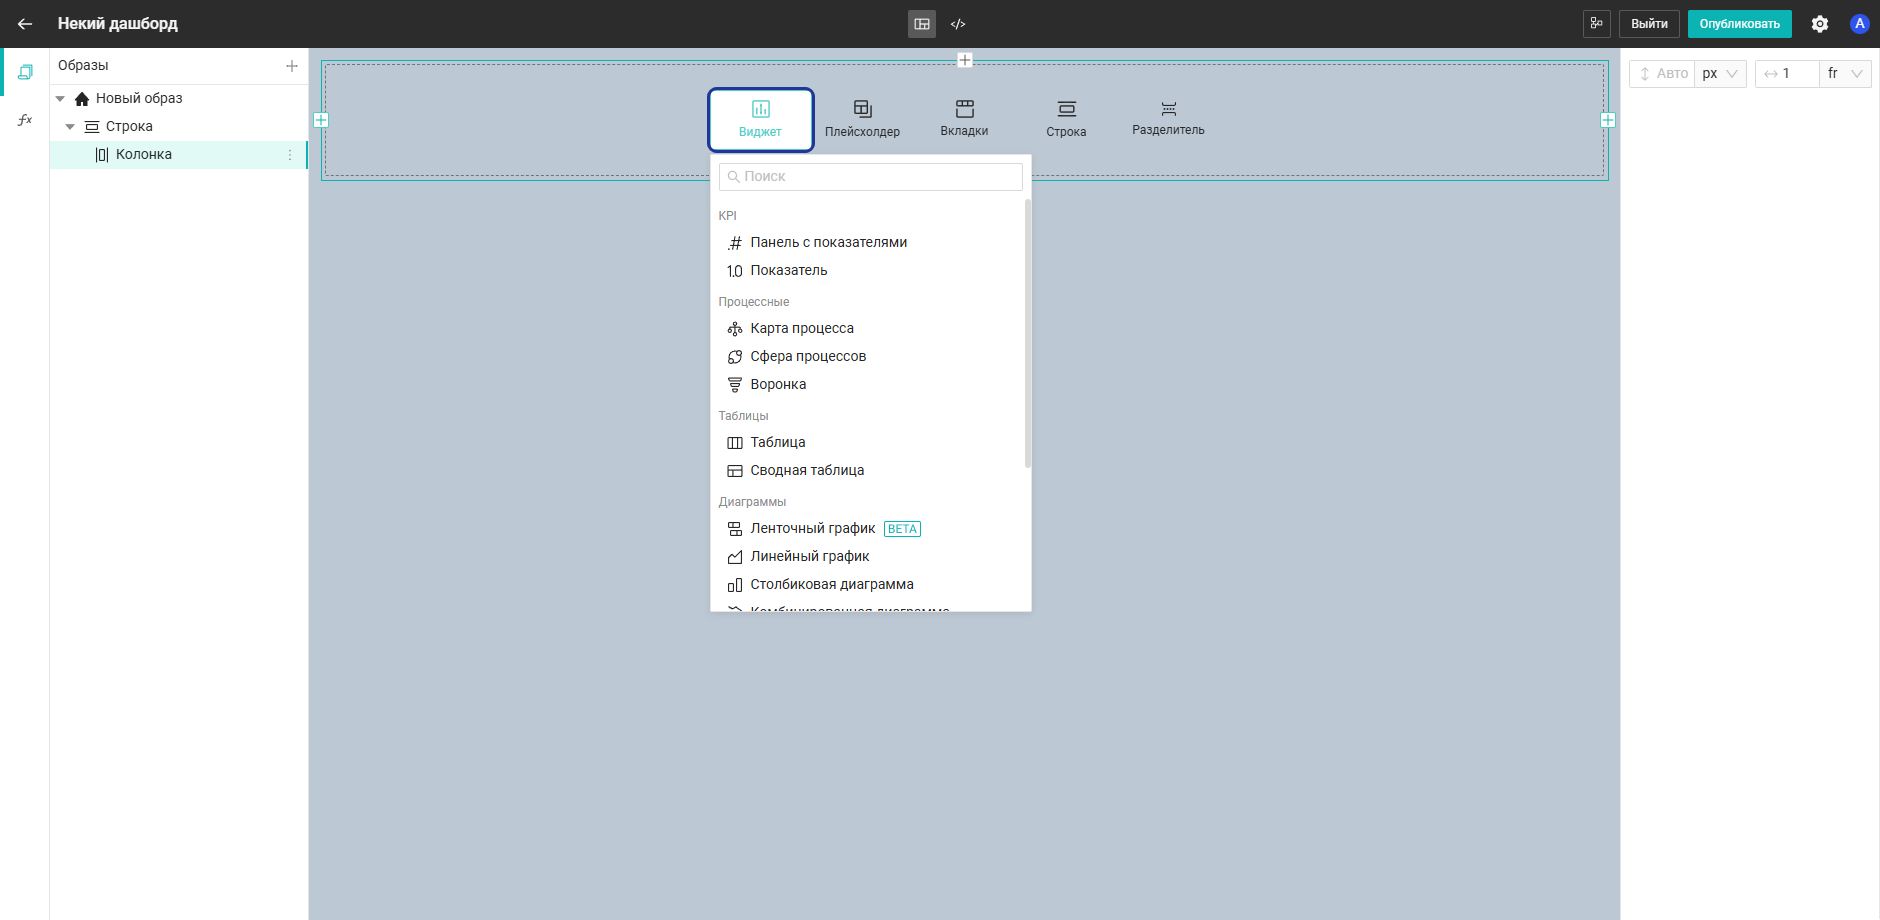The width and height of the screenshot is (1880, 920).
Task: Focus the width value field
Action: tap(1788, 74)
